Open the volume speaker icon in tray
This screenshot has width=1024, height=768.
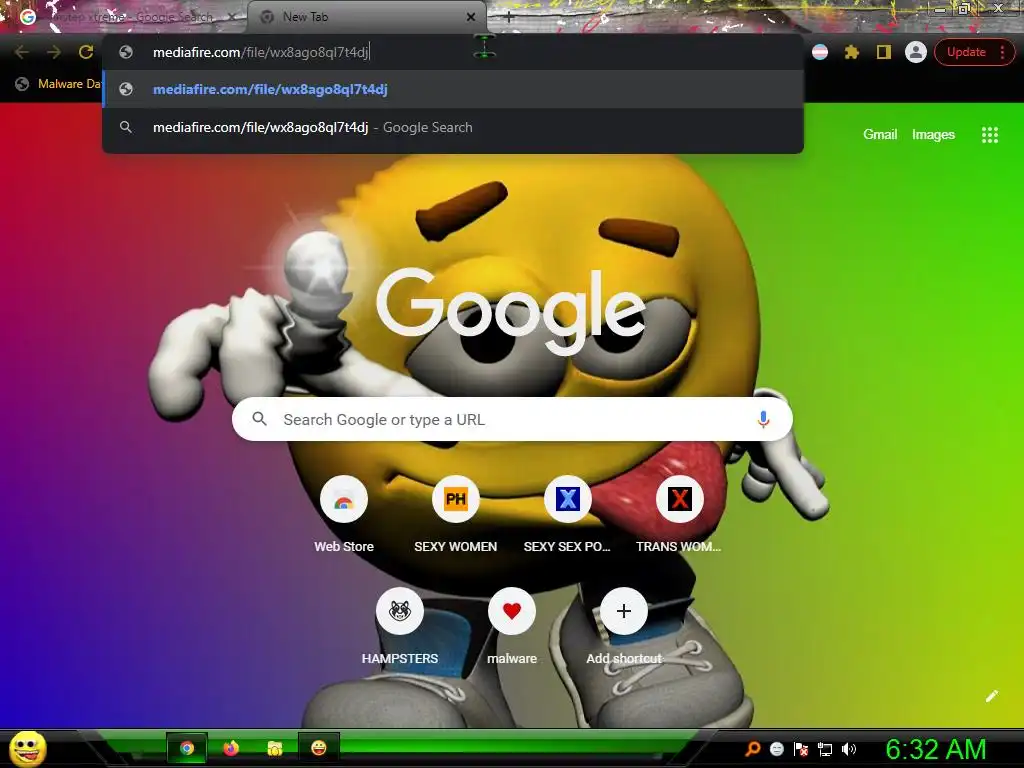coord(848,749)
